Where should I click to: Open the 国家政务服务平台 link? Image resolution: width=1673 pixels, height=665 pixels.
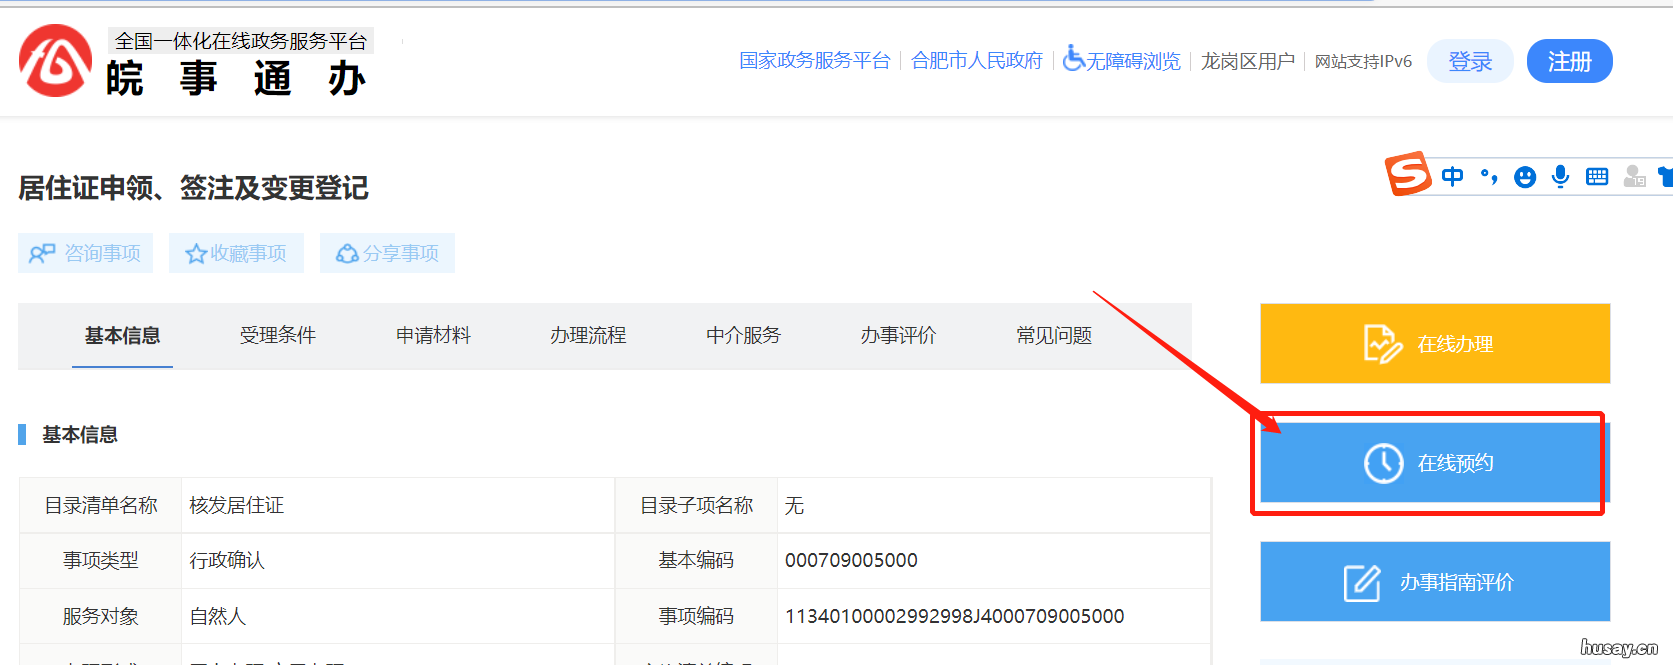[x=814, y=61]
